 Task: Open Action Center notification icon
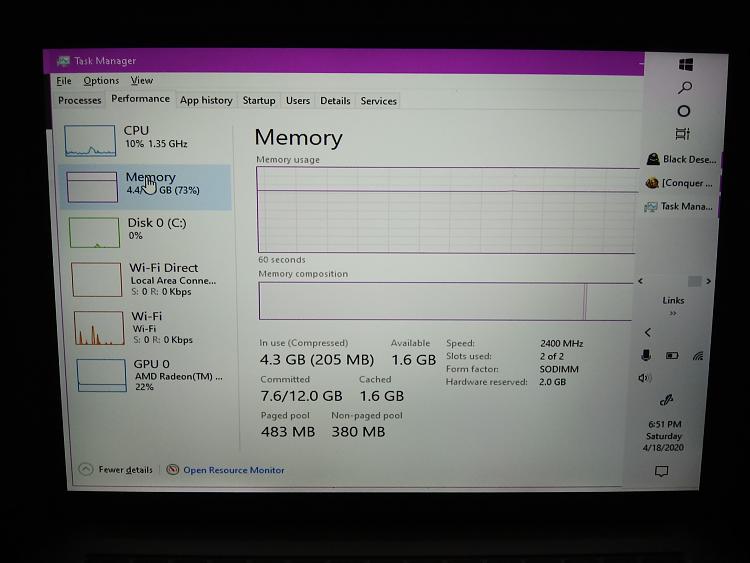662,472
